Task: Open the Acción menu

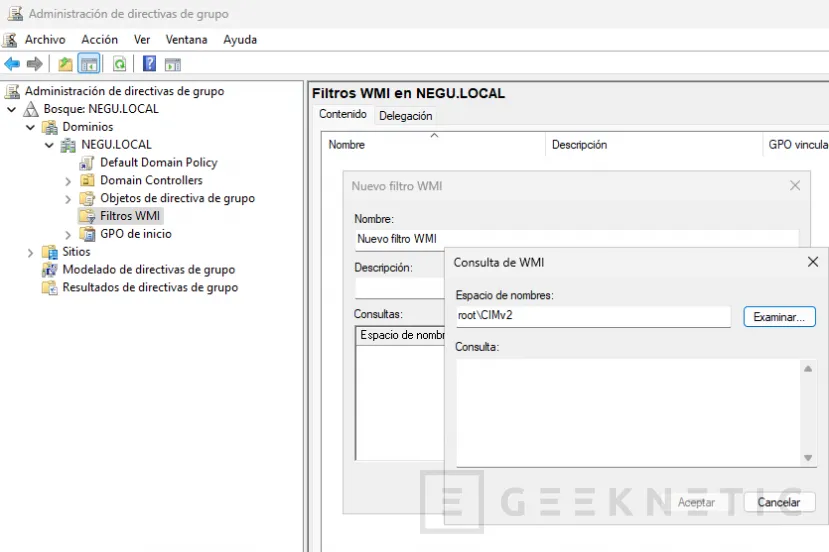Action: 99,40
